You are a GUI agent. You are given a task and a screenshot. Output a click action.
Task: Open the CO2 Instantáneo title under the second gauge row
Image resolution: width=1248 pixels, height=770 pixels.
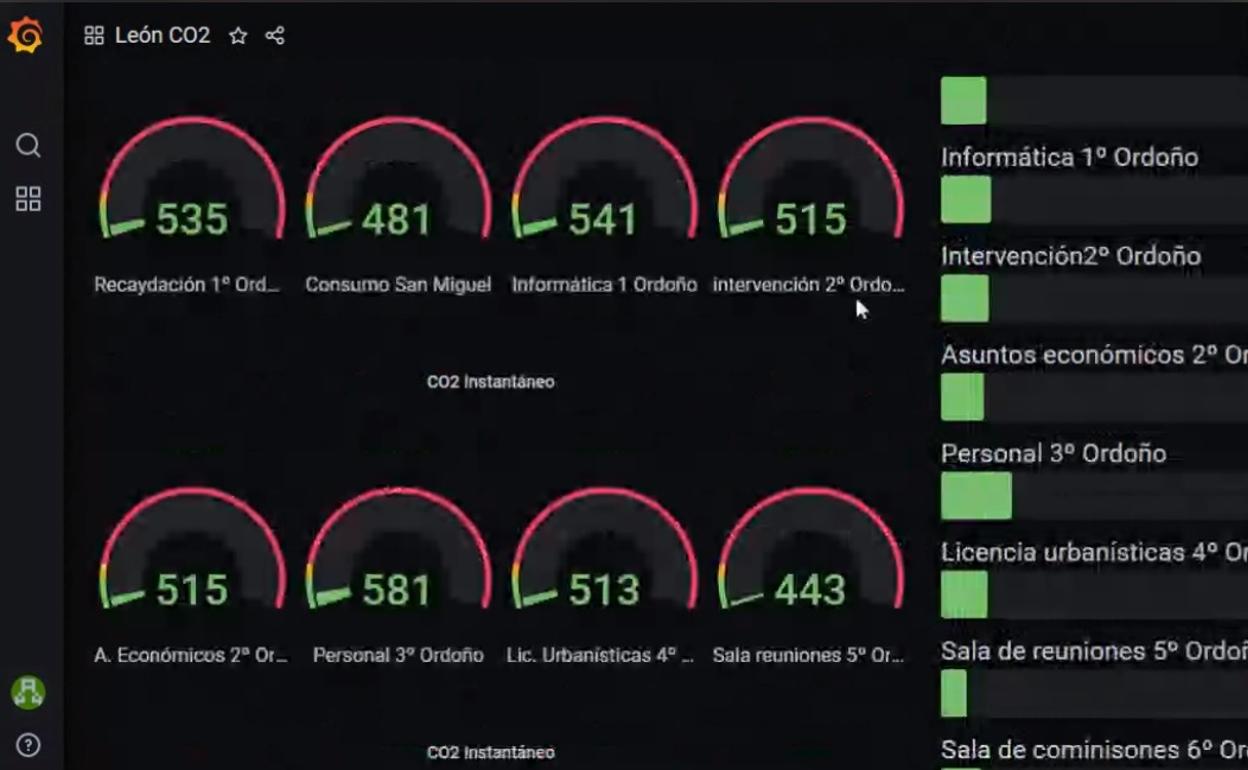490,752
